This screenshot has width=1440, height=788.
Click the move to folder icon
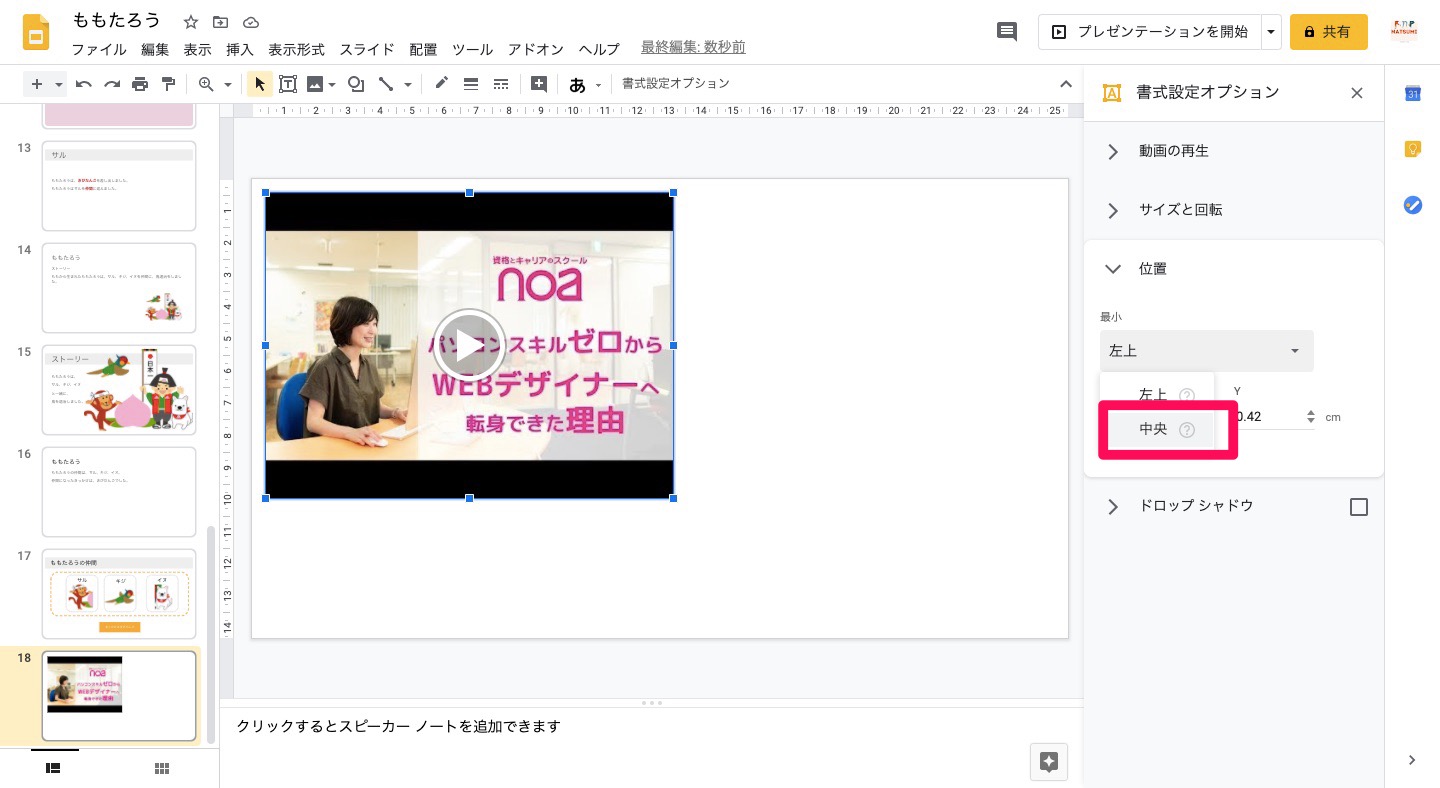pyautogui.click(x=221, y=22)
